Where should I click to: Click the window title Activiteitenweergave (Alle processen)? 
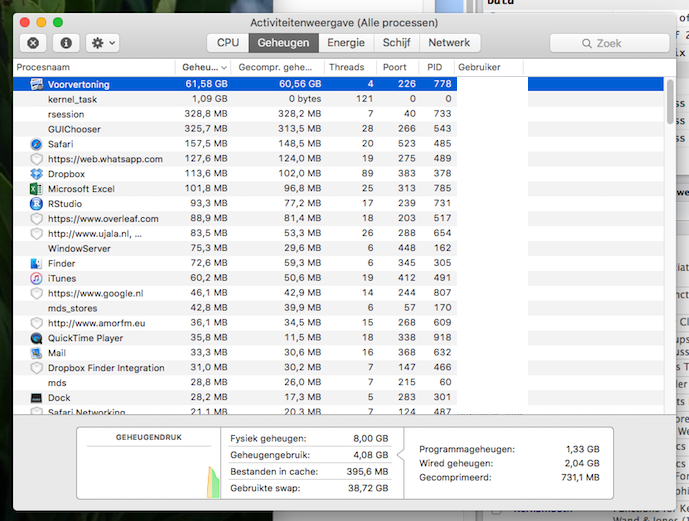(344, 23)
